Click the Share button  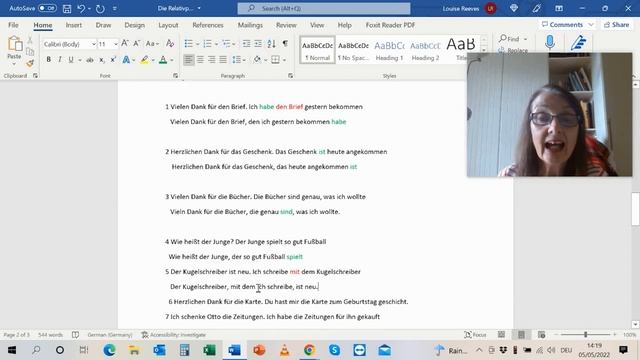pyautogui.click(x=616, y=24)
